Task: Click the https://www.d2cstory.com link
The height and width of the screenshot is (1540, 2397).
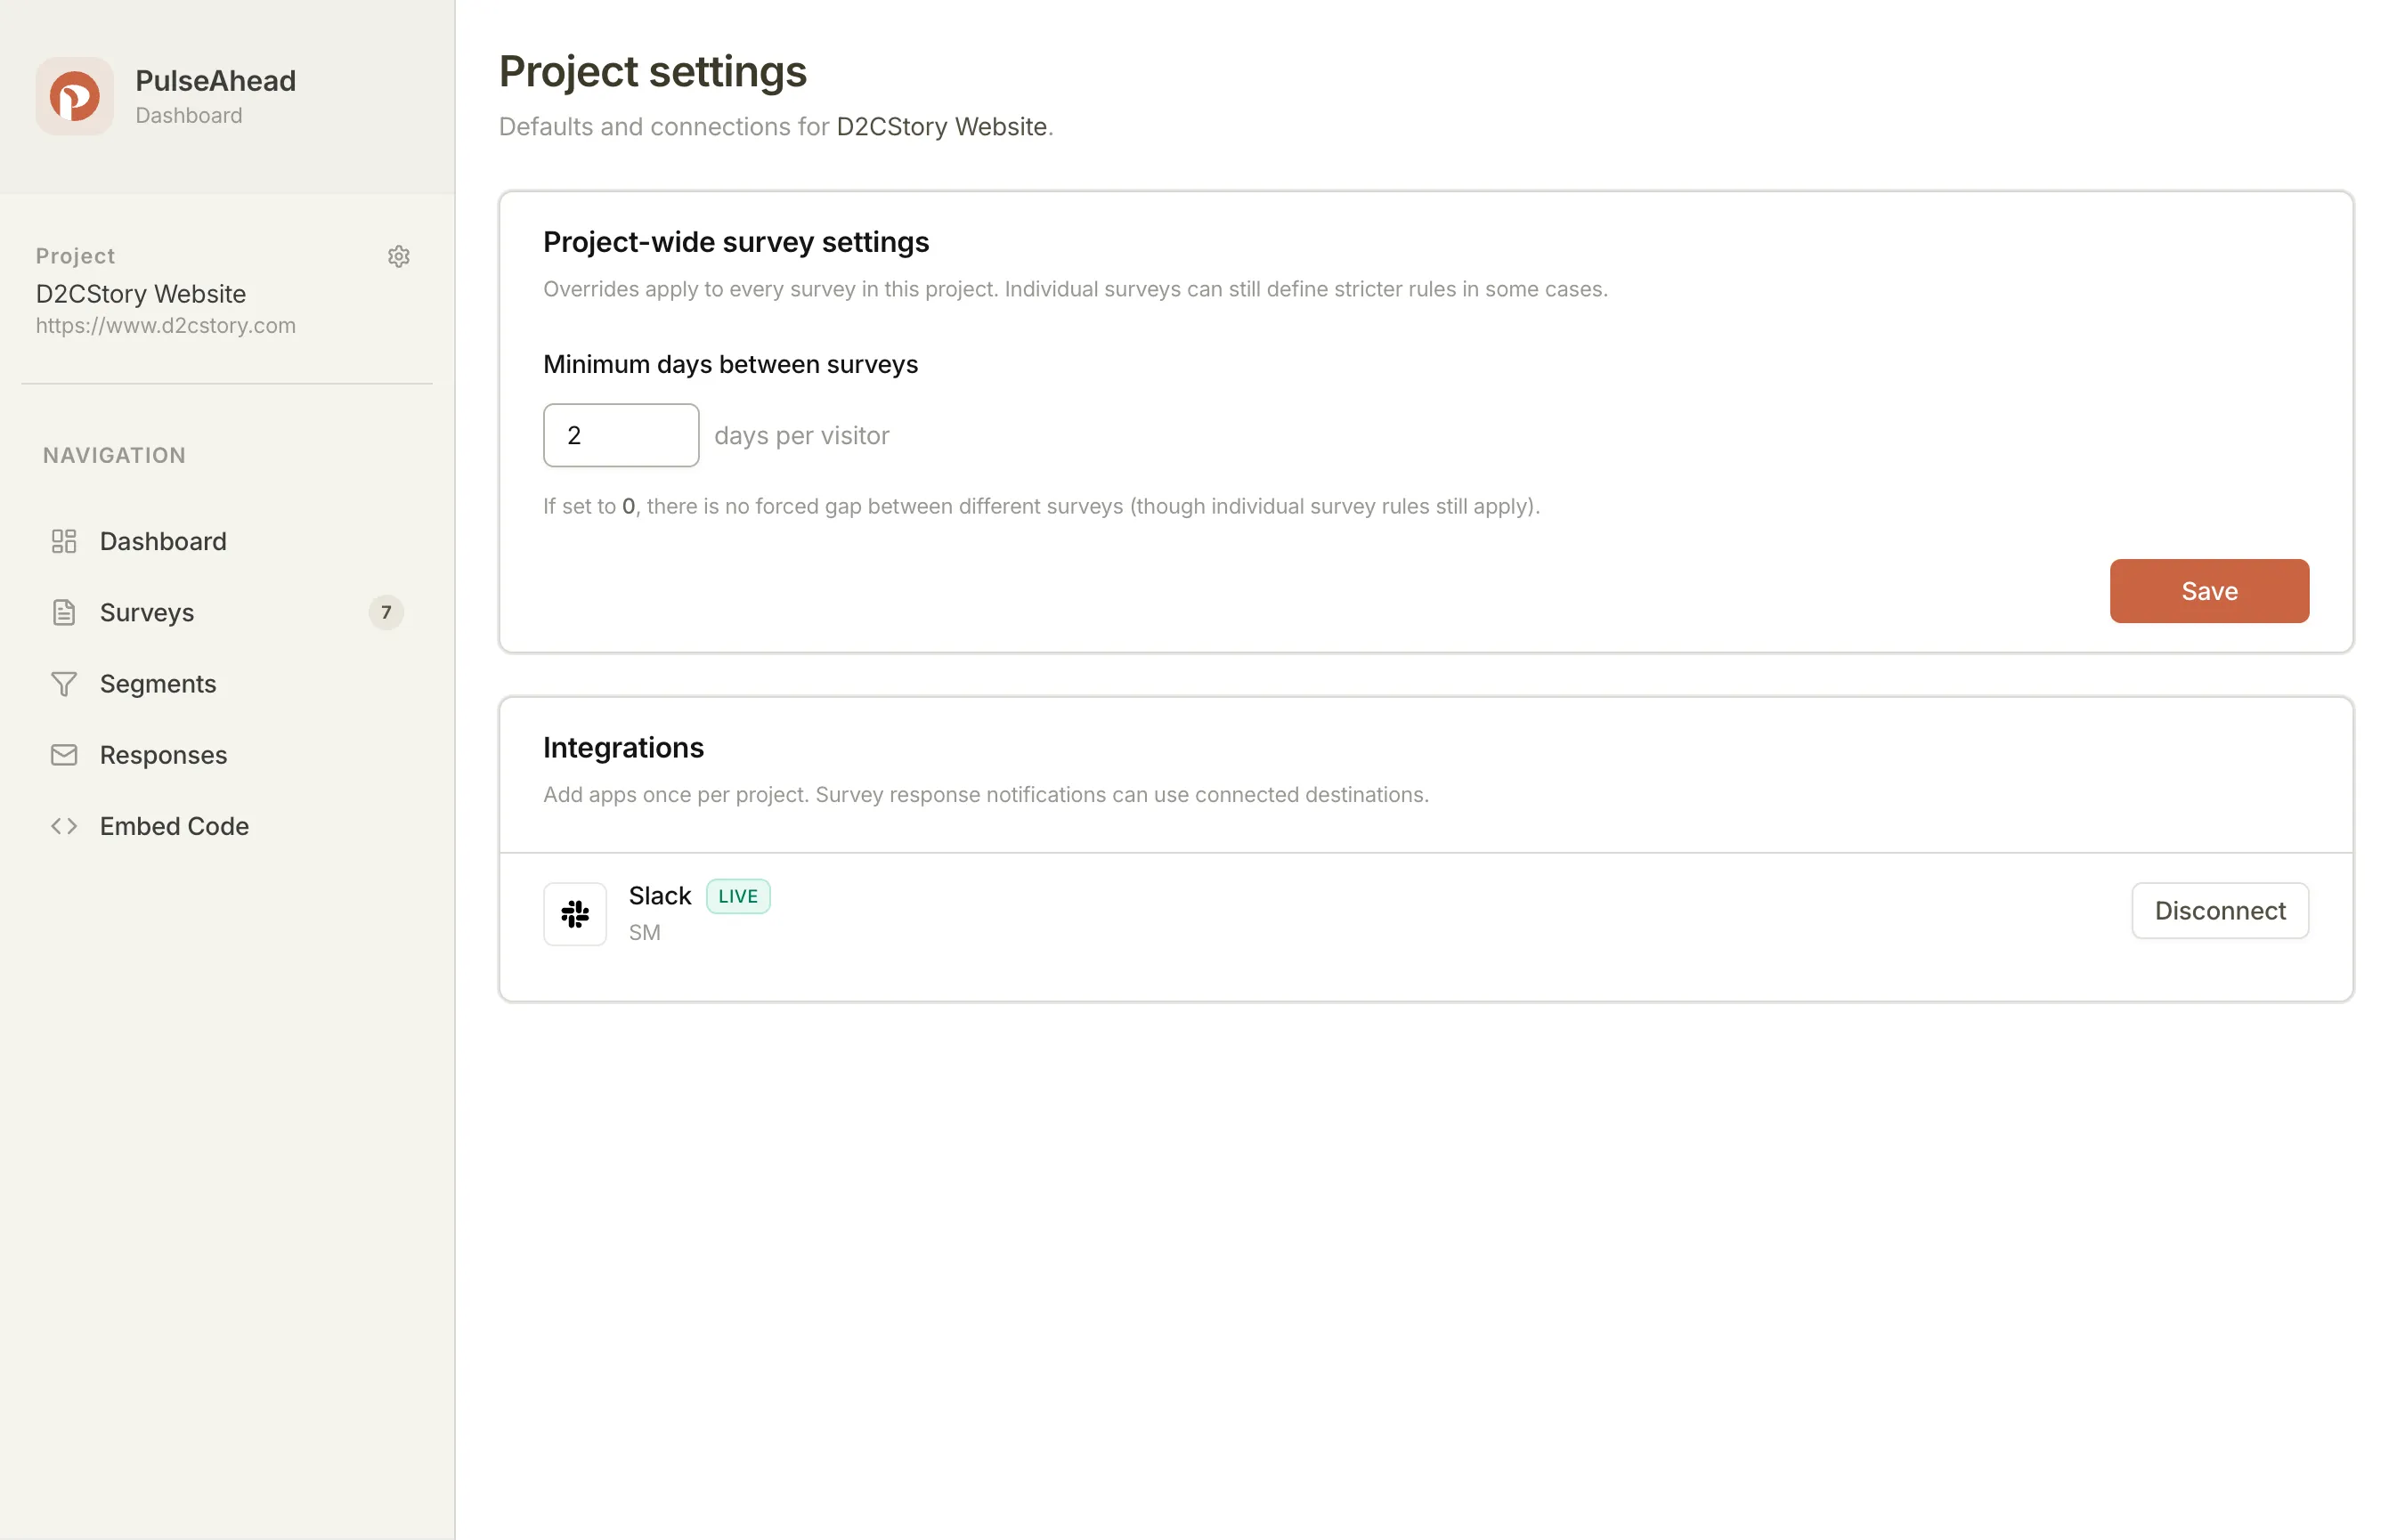Action: pyautogui.click(x=166, y=325)
